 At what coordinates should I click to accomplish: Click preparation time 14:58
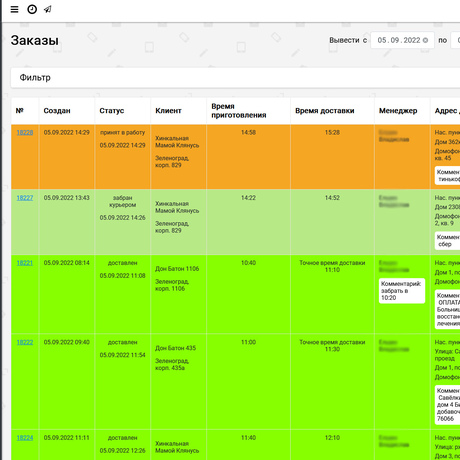(248, 133)
